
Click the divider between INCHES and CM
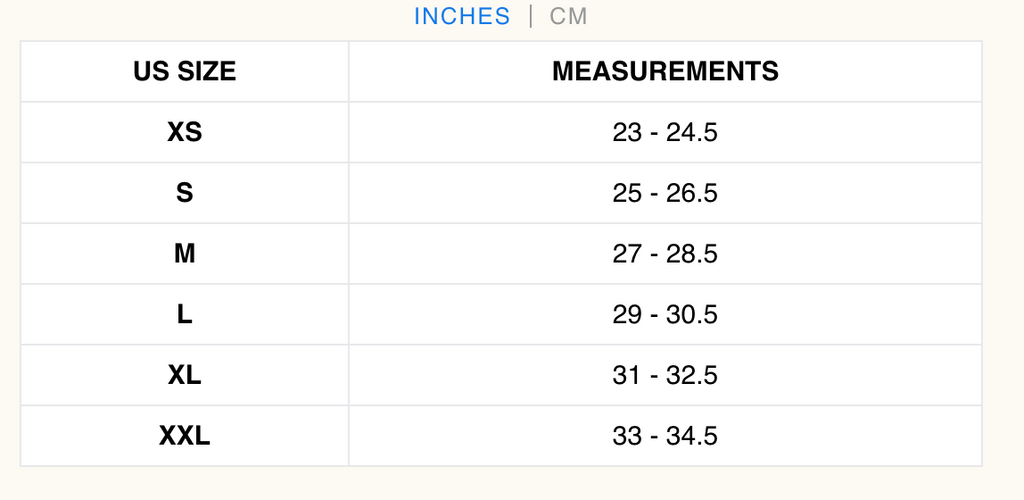click(x=530, y=16)
